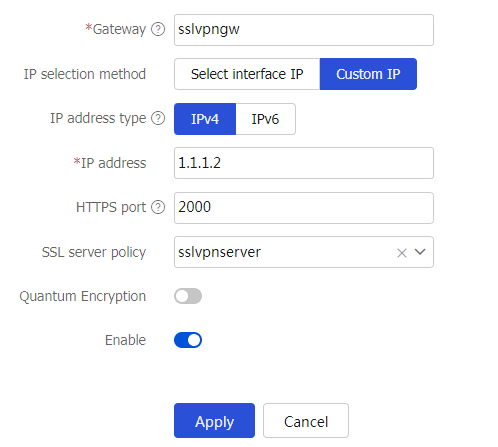Click the Quantum Encryption label

click(83, 296)
